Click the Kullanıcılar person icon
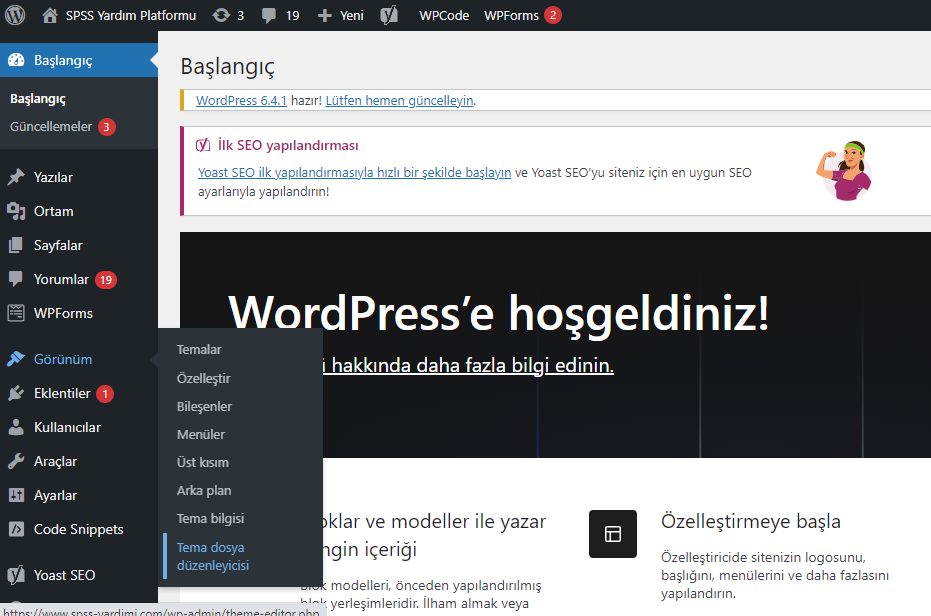 [x=16, y=427]
